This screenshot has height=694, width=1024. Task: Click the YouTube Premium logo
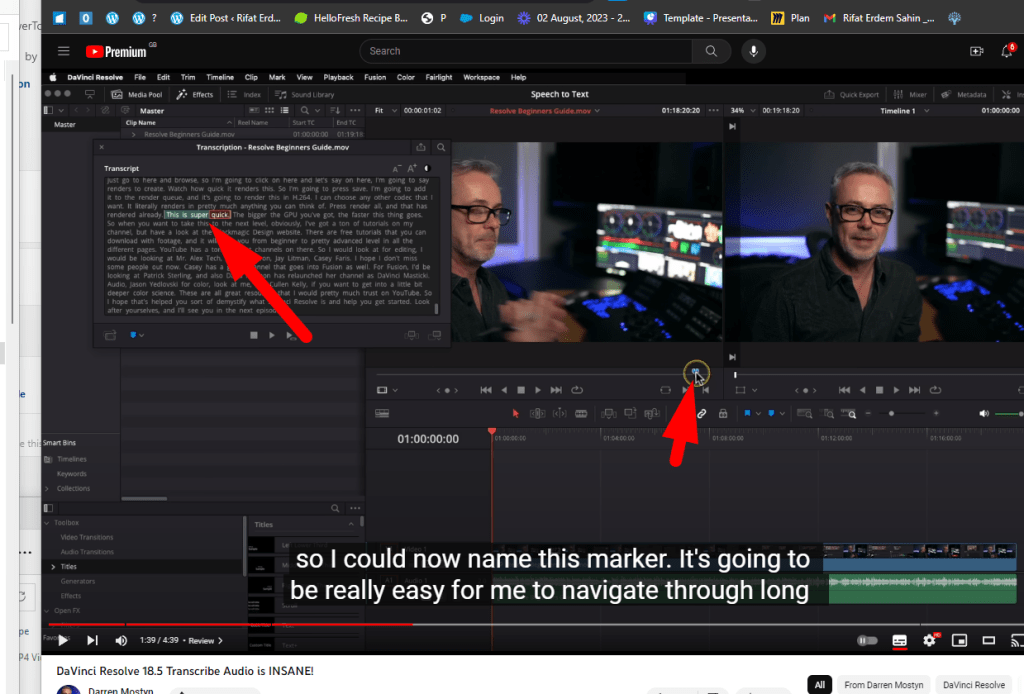coord(117,52)
